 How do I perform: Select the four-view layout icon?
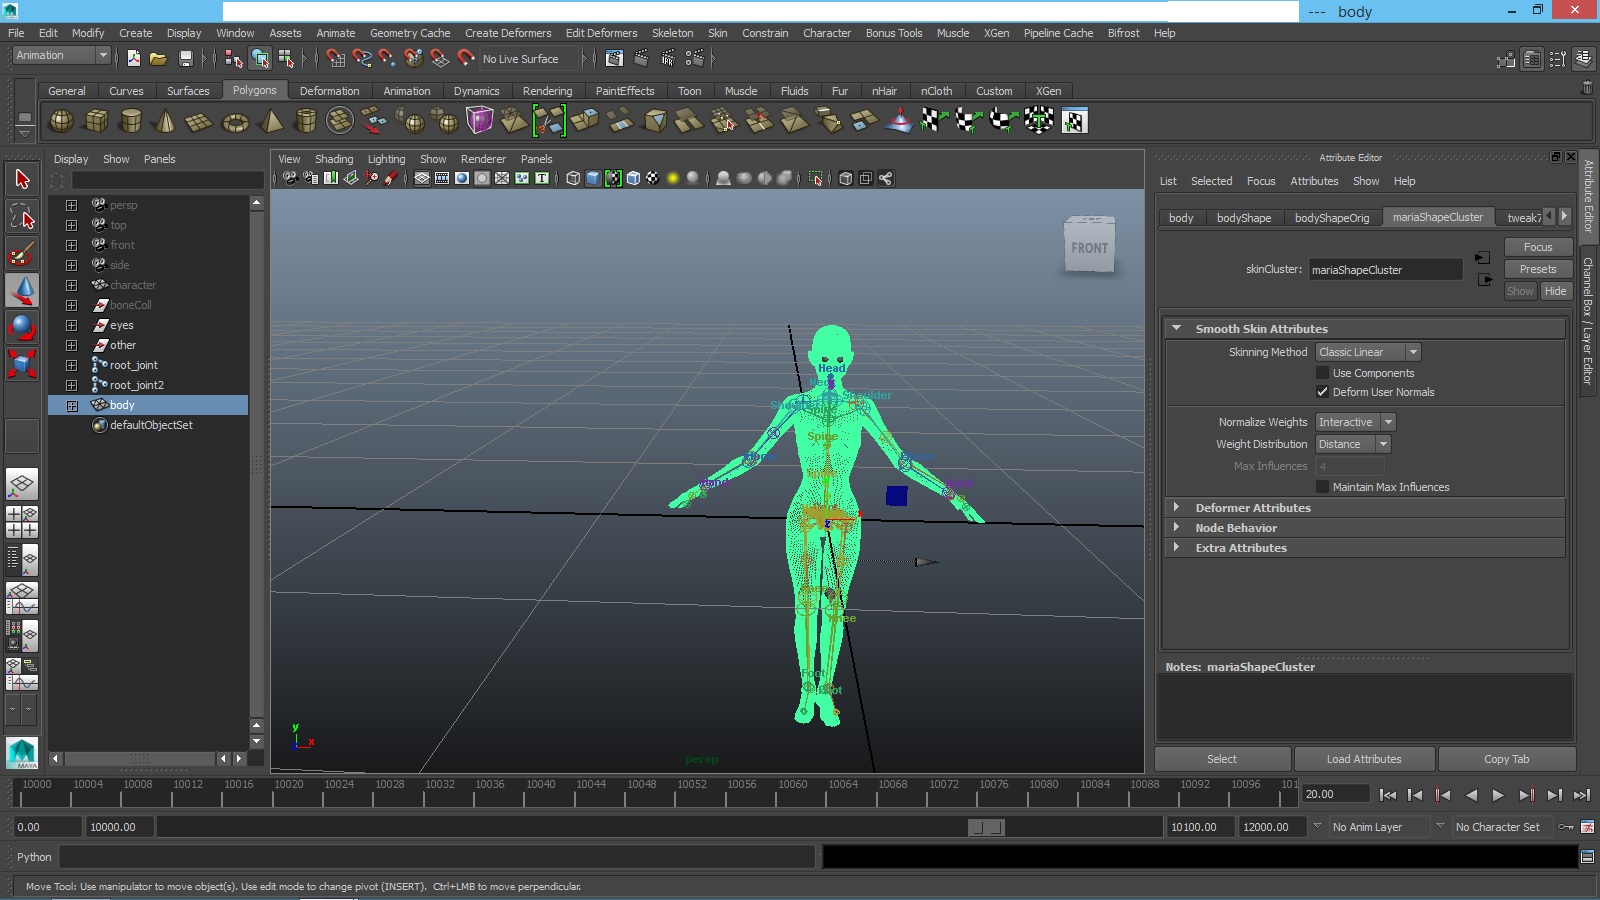(22, 522)
